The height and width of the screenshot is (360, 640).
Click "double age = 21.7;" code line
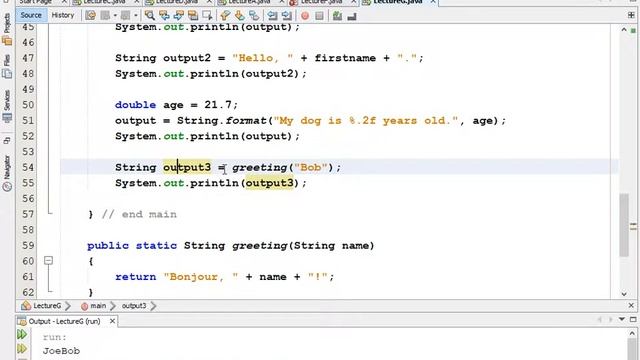pos(176,105)
